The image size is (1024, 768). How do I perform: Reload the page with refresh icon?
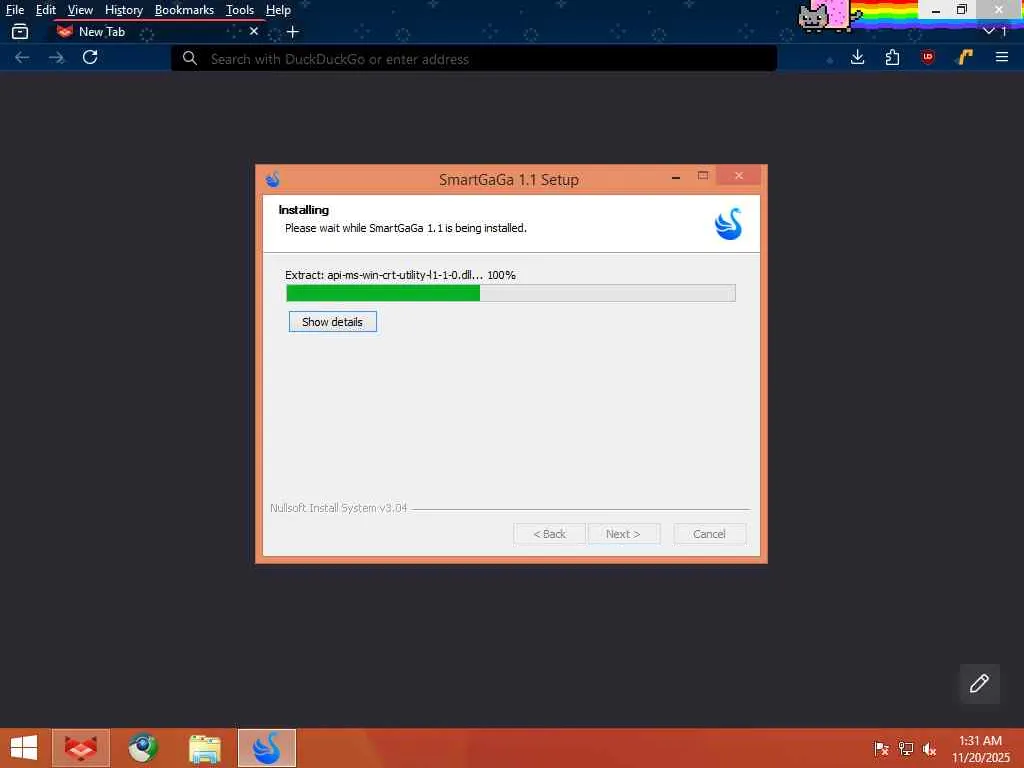coord(90,57)
